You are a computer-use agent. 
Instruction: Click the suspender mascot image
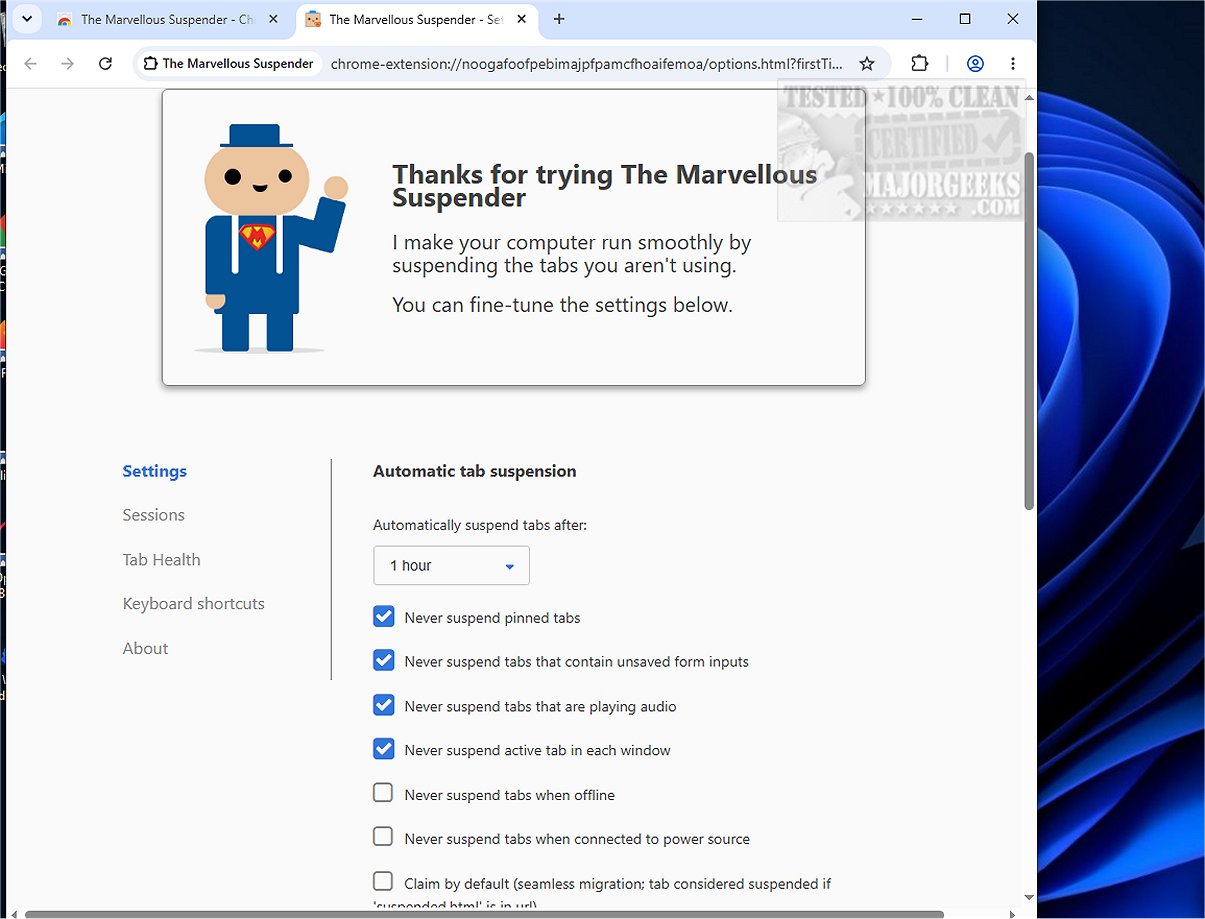[x=270, y=238]
